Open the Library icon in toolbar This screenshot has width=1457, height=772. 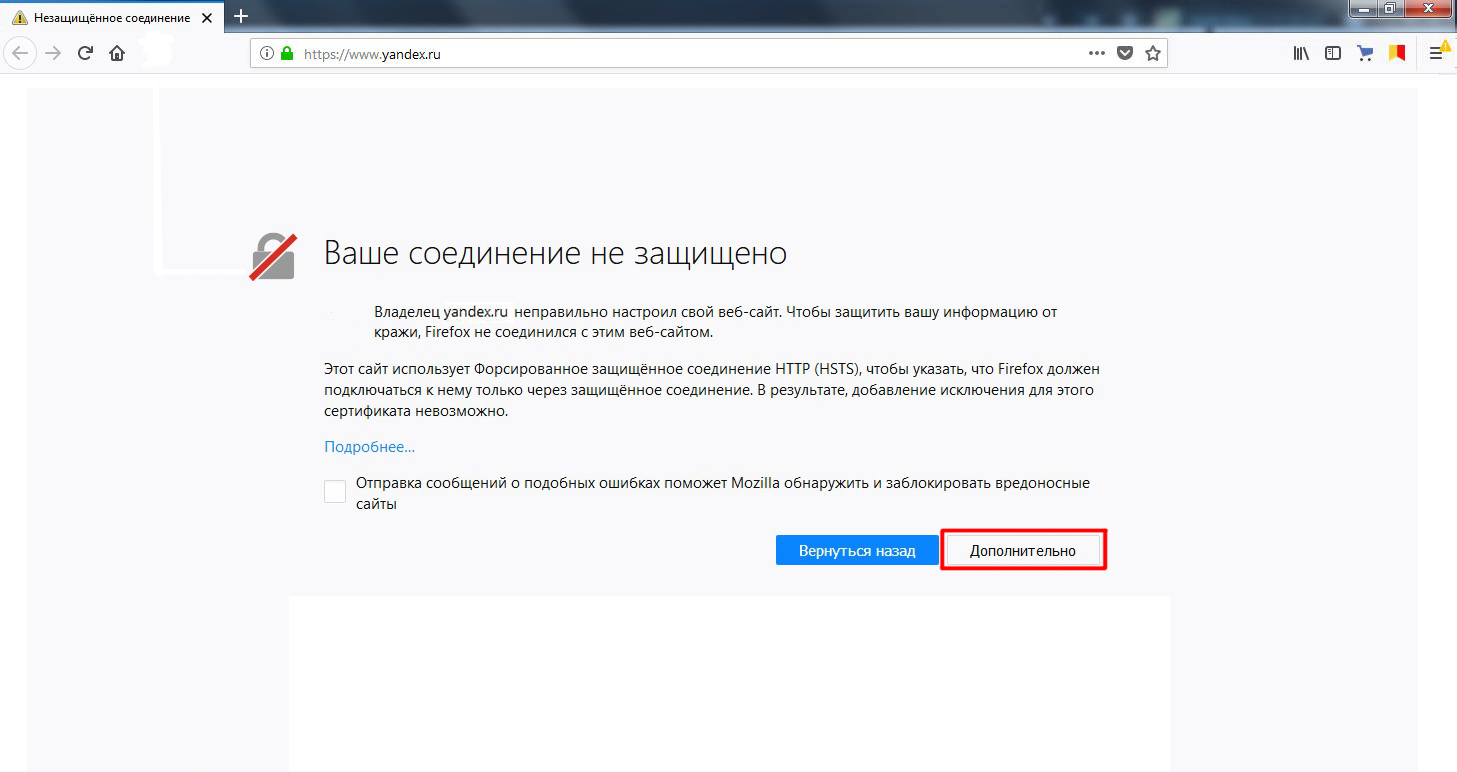pyautogui.click(x=1301, y=54)
